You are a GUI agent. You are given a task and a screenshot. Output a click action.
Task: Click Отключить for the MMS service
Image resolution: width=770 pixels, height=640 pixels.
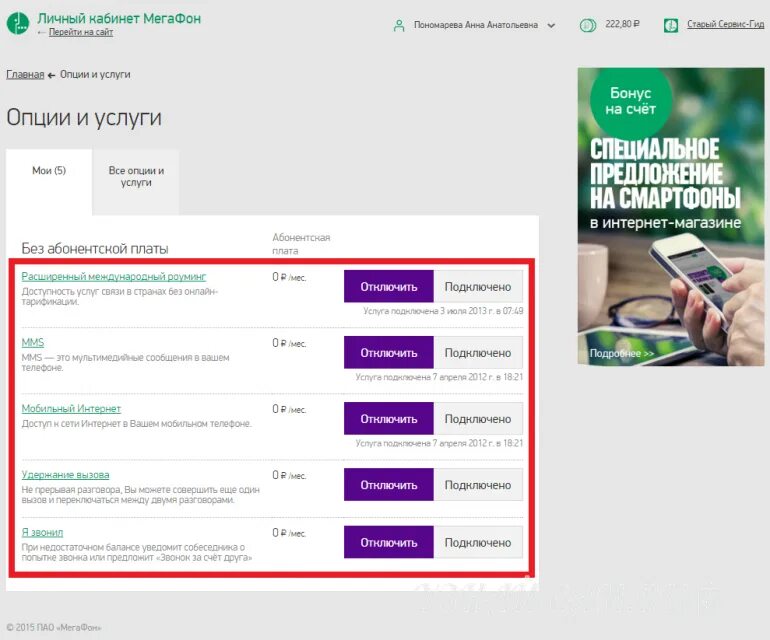coord(388,353)
